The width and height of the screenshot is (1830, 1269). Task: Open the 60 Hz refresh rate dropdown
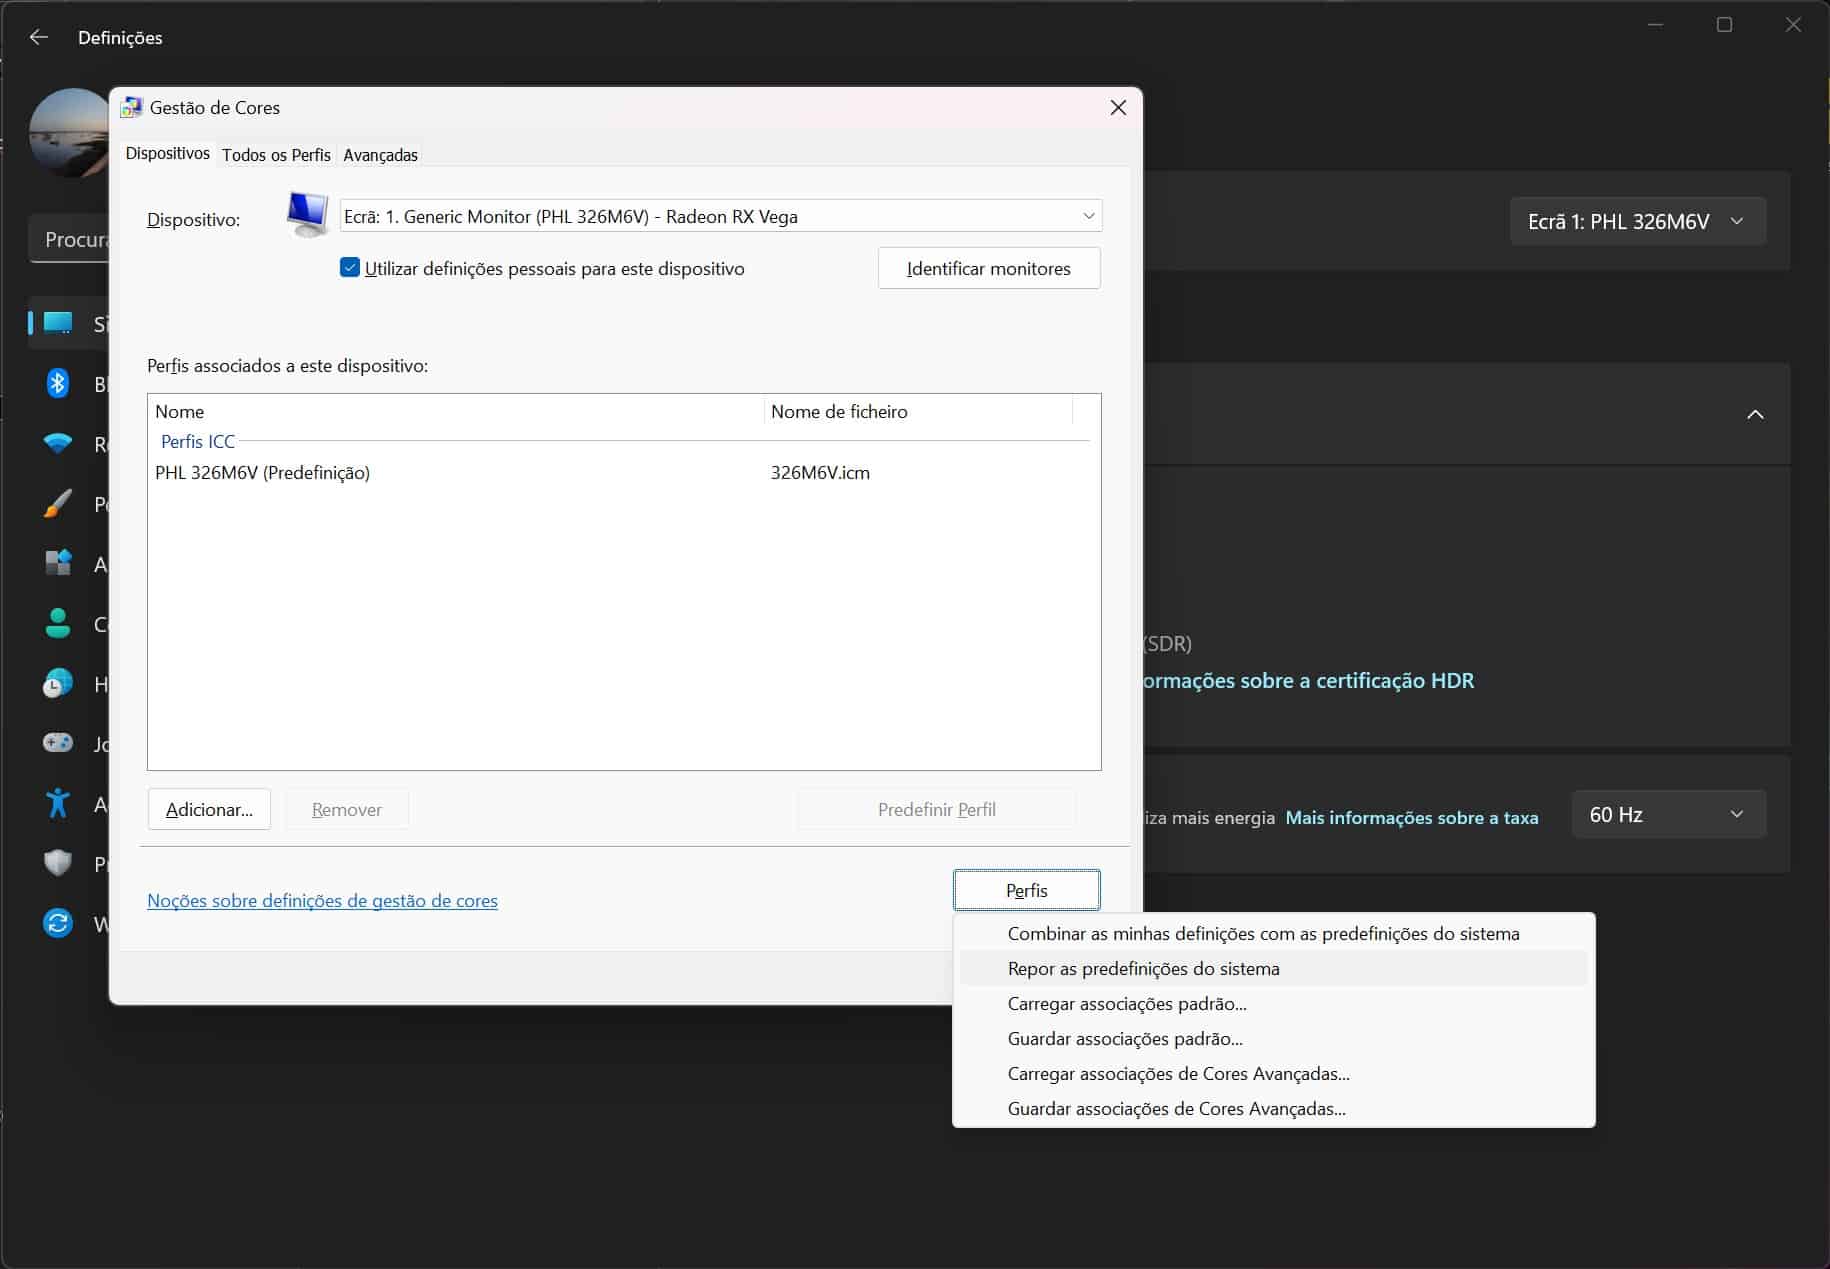[1668, 815]
